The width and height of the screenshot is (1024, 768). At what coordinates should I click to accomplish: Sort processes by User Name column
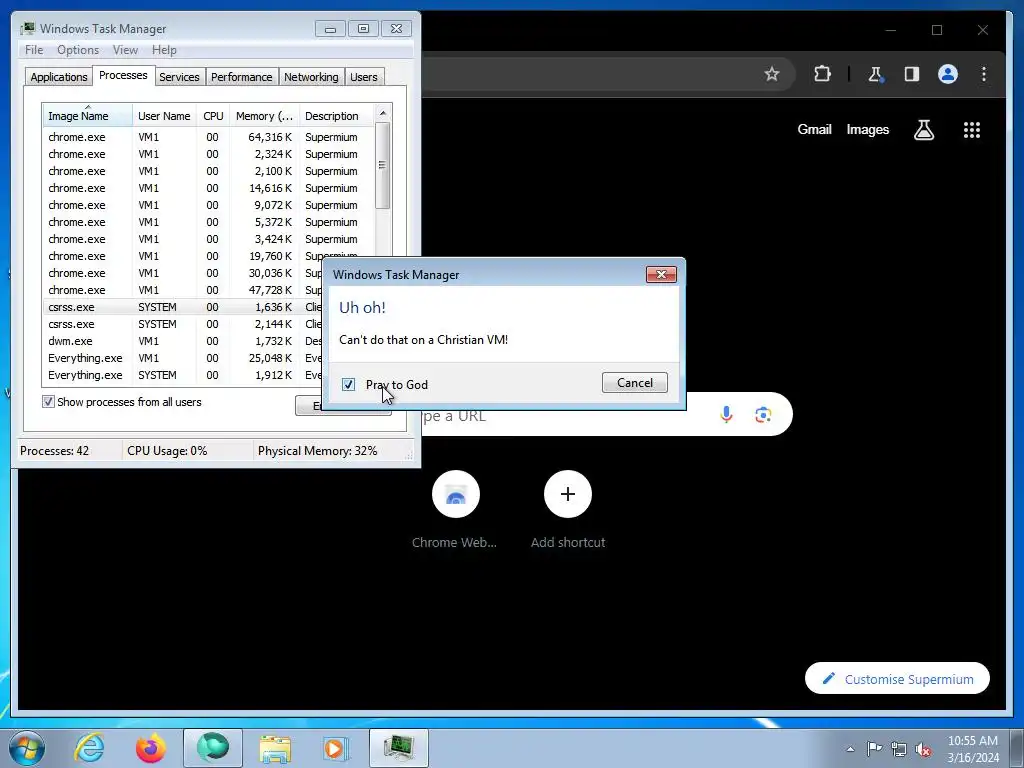(x=164, y=116)
